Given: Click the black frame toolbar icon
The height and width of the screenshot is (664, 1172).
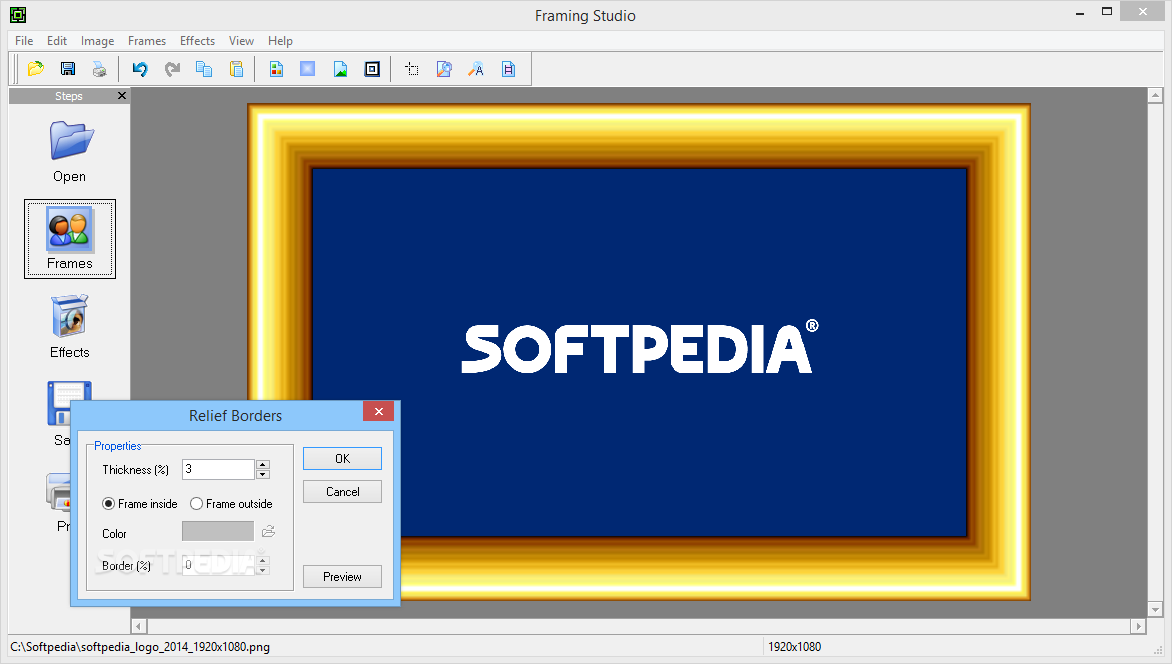Looking at the screenshot, I should pyautogui.click(x=372, y=69).
